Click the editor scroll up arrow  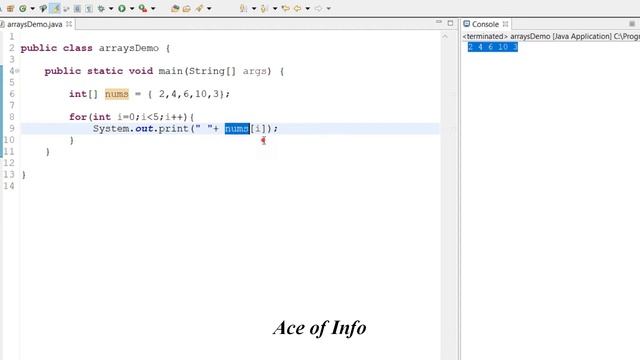coord(445,36)
